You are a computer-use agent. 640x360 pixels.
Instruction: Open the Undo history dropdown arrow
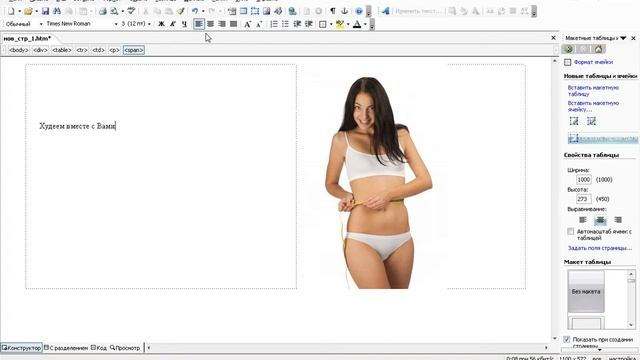[203, 11]
